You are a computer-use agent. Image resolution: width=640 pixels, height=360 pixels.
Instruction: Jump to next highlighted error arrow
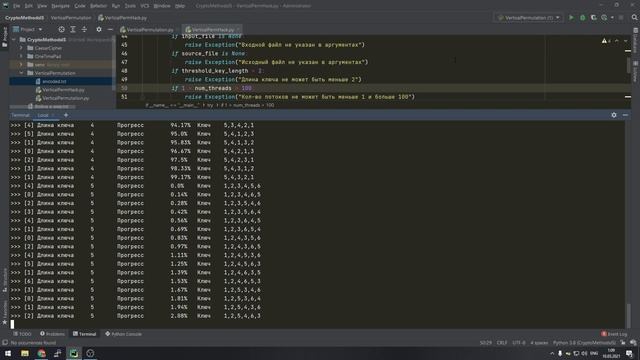click(625, 41)
